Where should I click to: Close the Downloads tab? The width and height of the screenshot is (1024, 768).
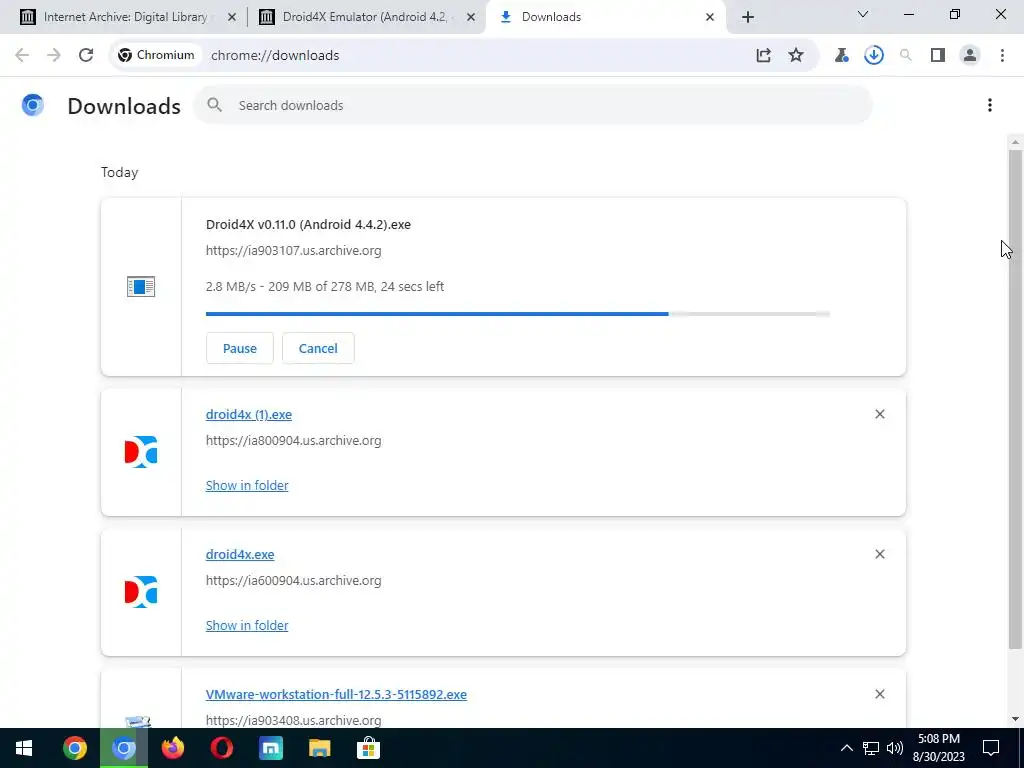tap(710, 17)
